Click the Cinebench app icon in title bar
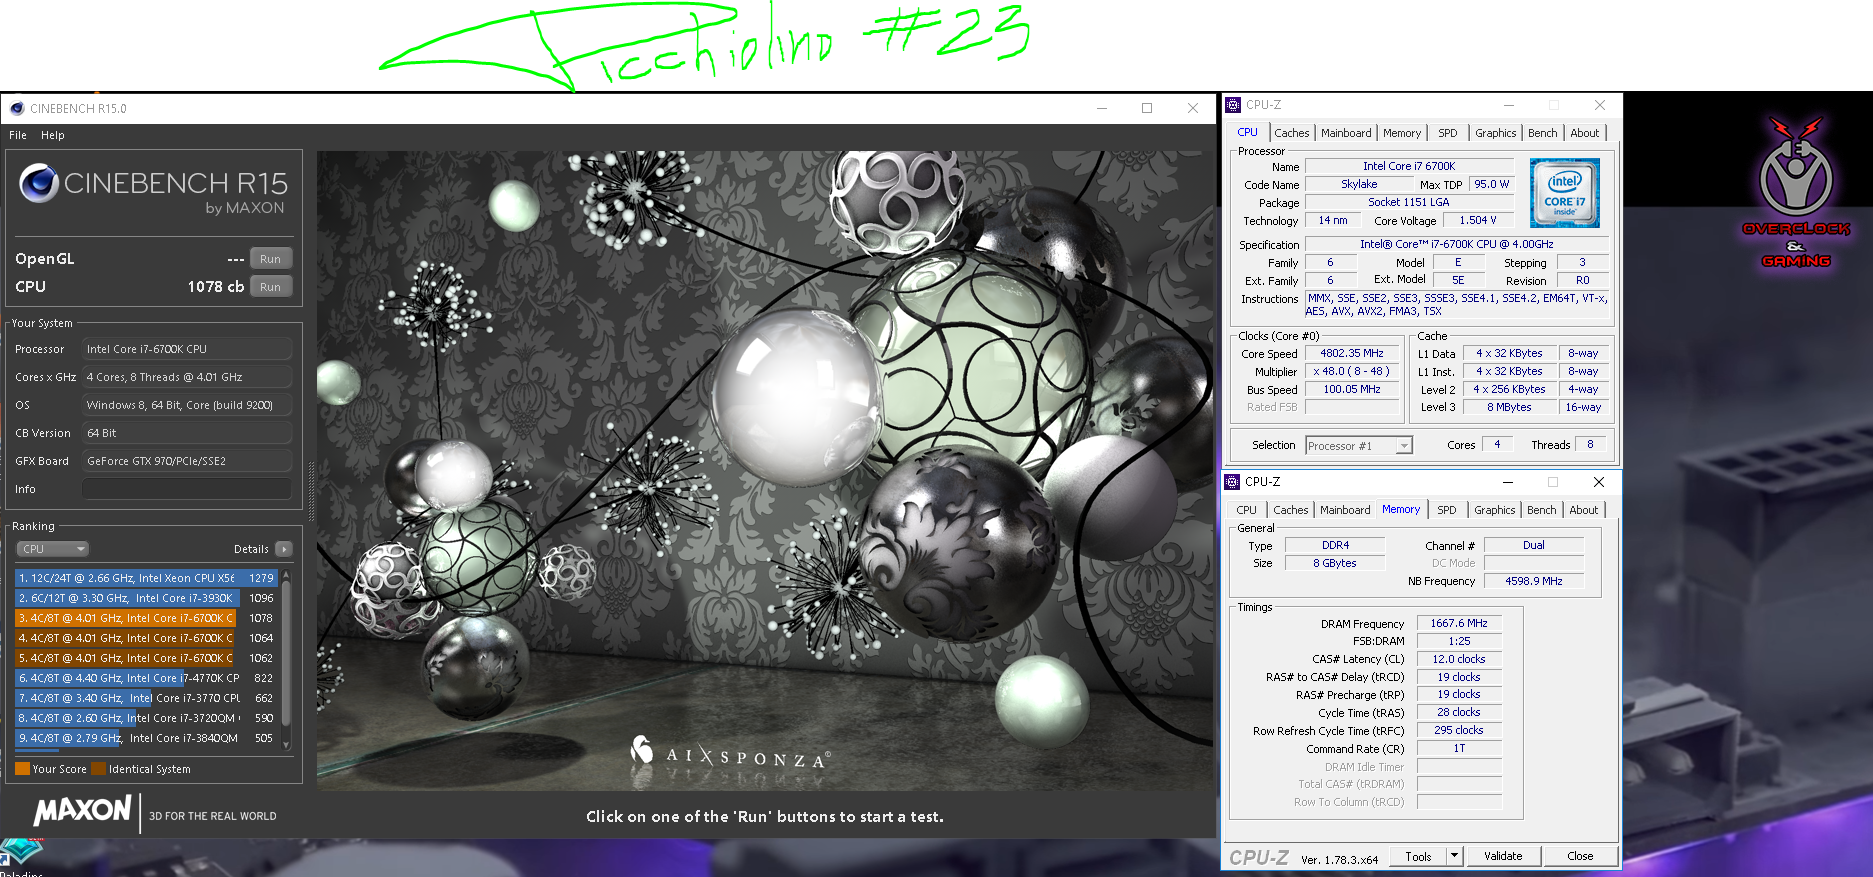The height and width of the screenshot is (877, 1873). point(17,108)
